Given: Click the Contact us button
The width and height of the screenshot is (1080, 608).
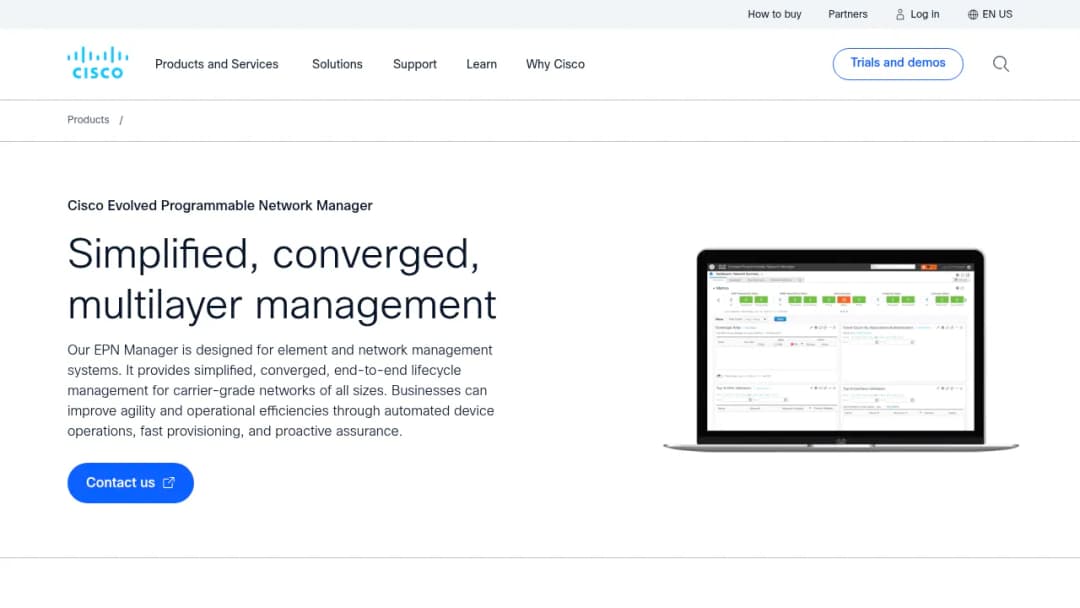Looking at the screenshot, I should point(130,483).
